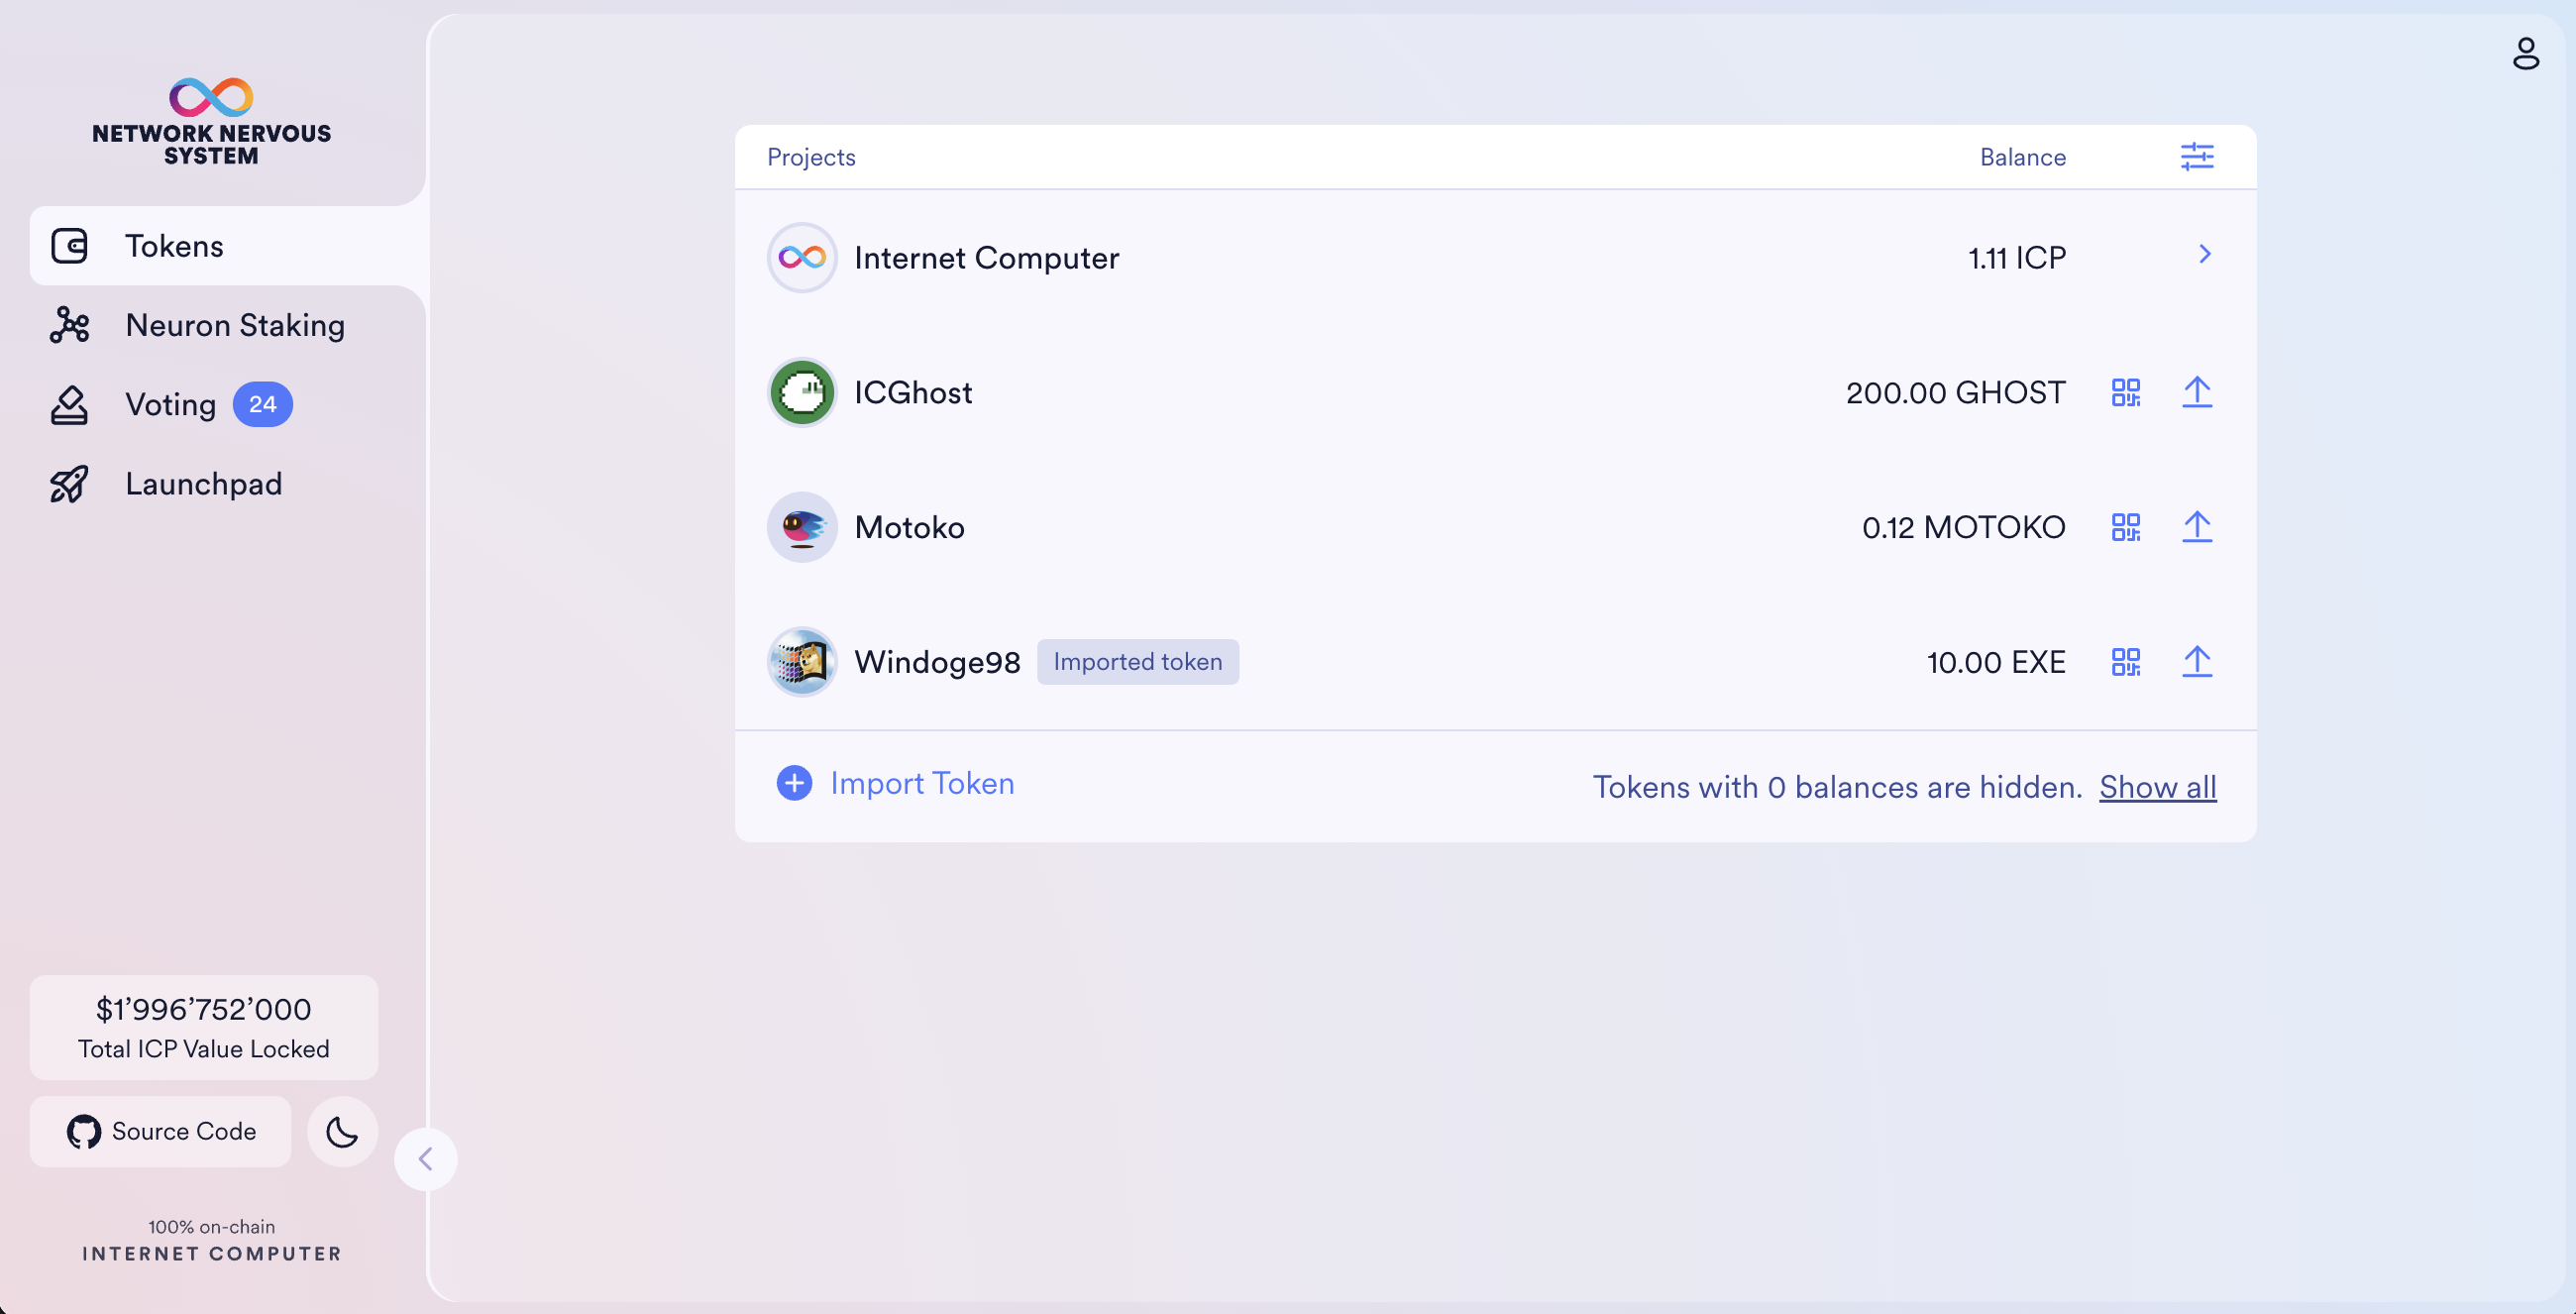Click the Windoge98 QR code icon
2576x1314 pixels.
2125,660
